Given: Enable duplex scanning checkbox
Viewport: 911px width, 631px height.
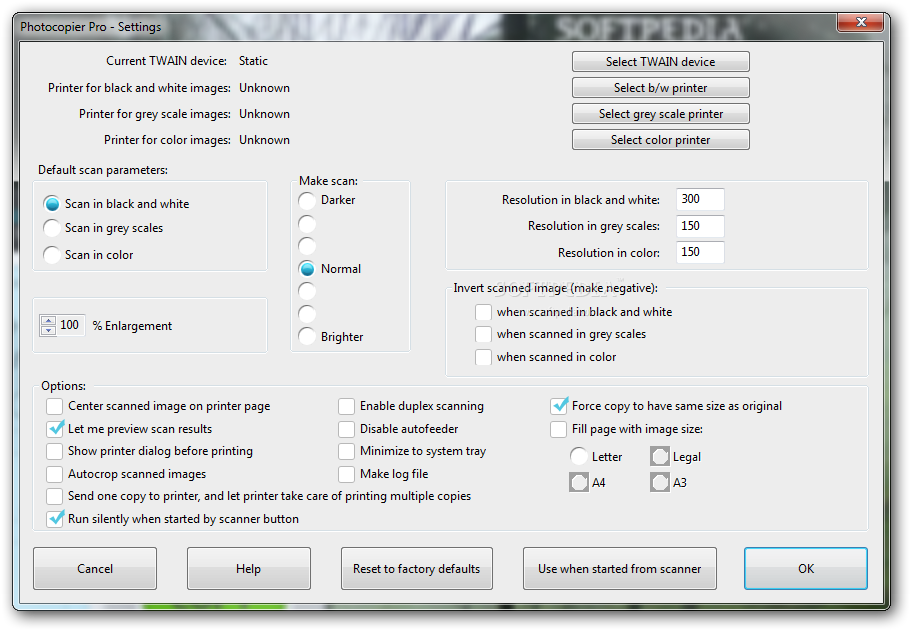Looking at the screenshot, I should click(346, 406).
